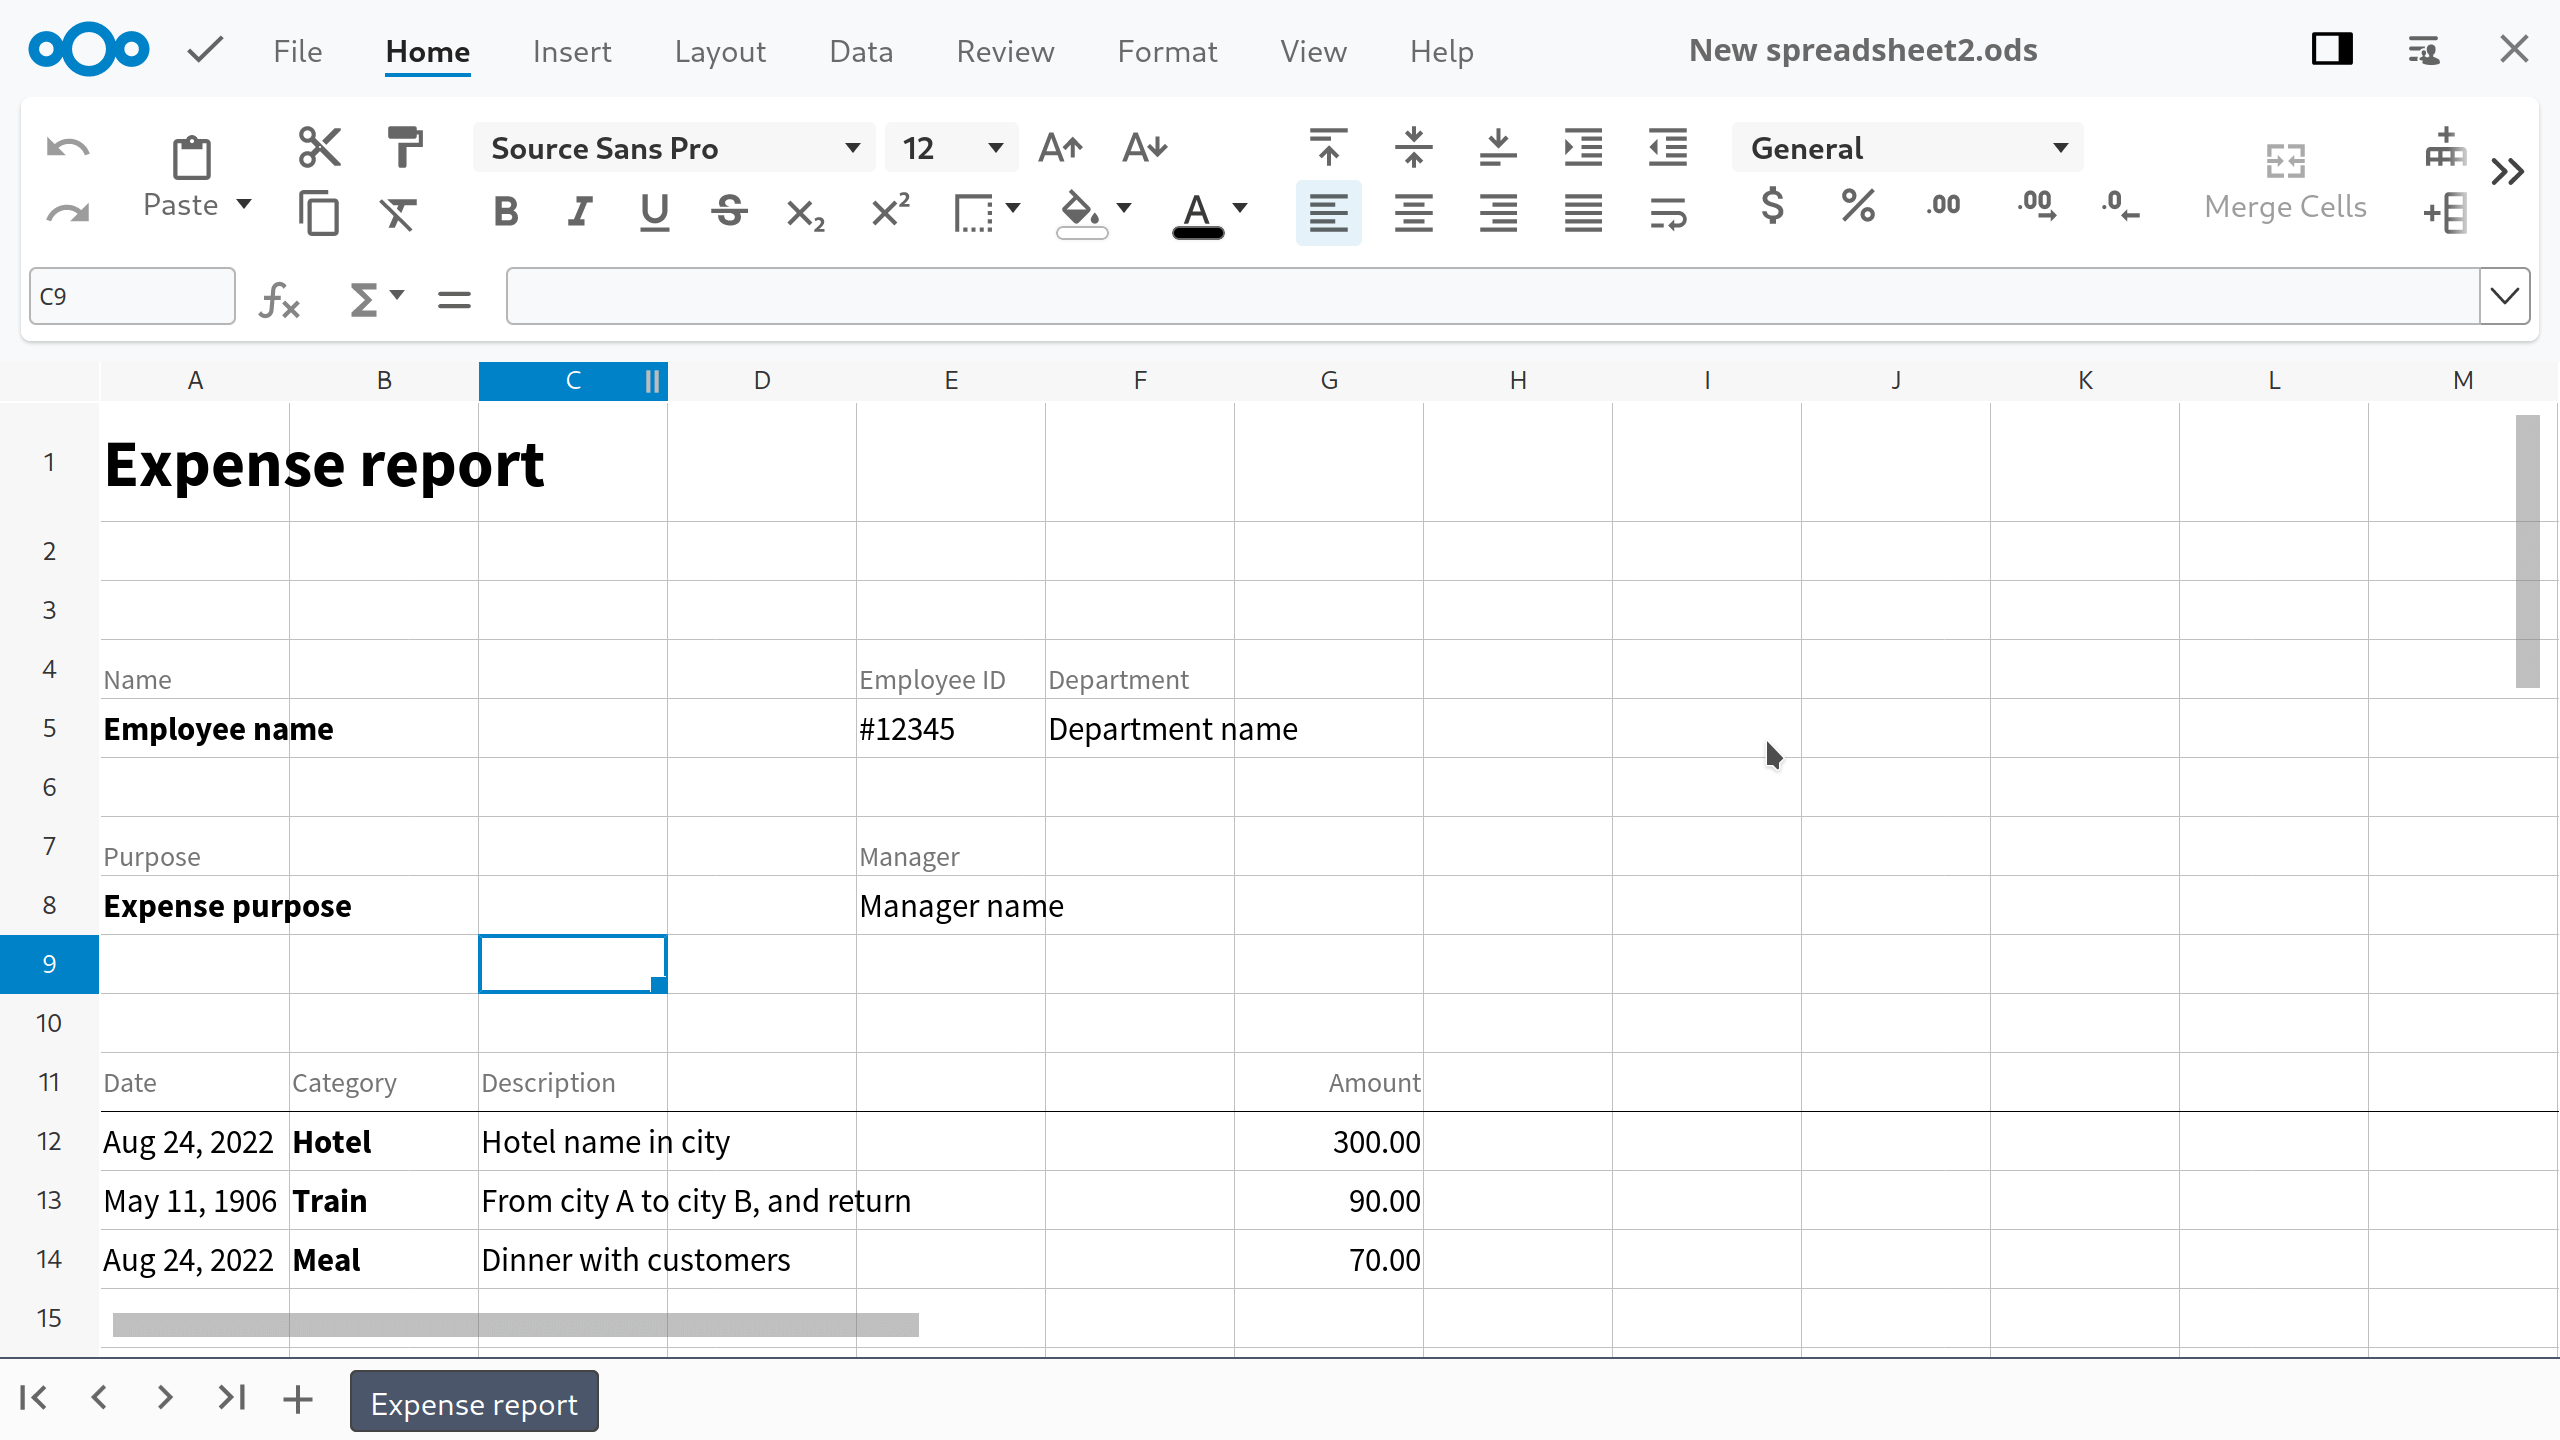Select the Expense report sheet tab

(x=473, y=1402)
